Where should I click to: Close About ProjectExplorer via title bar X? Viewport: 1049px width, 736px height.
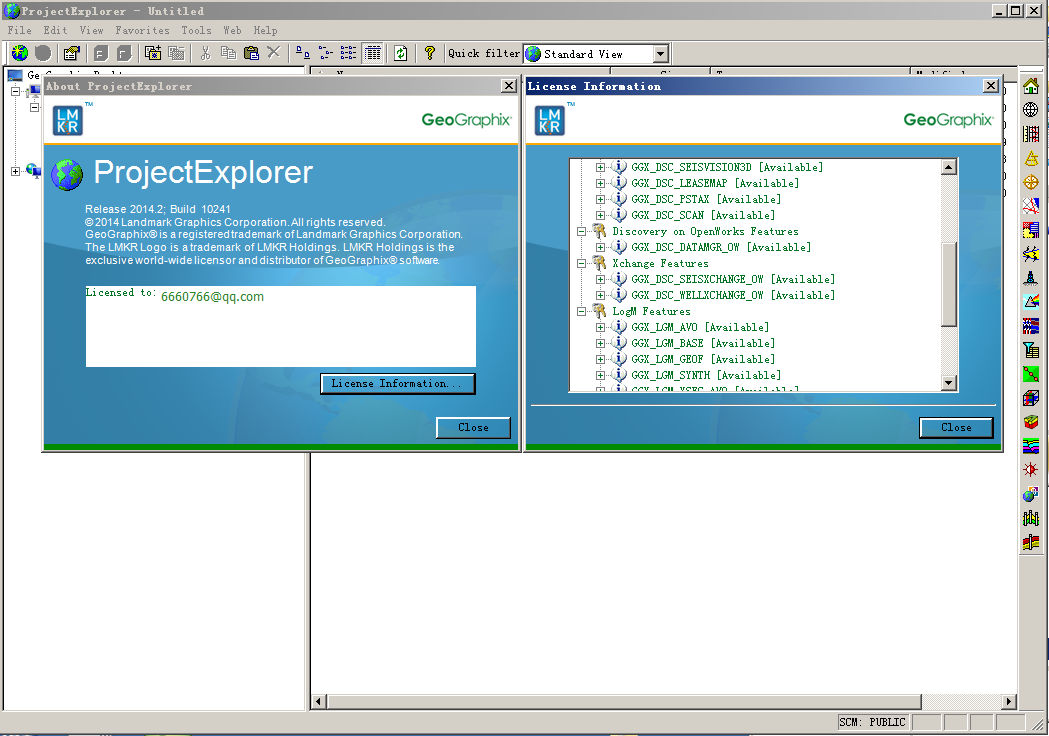click(508, 86)
